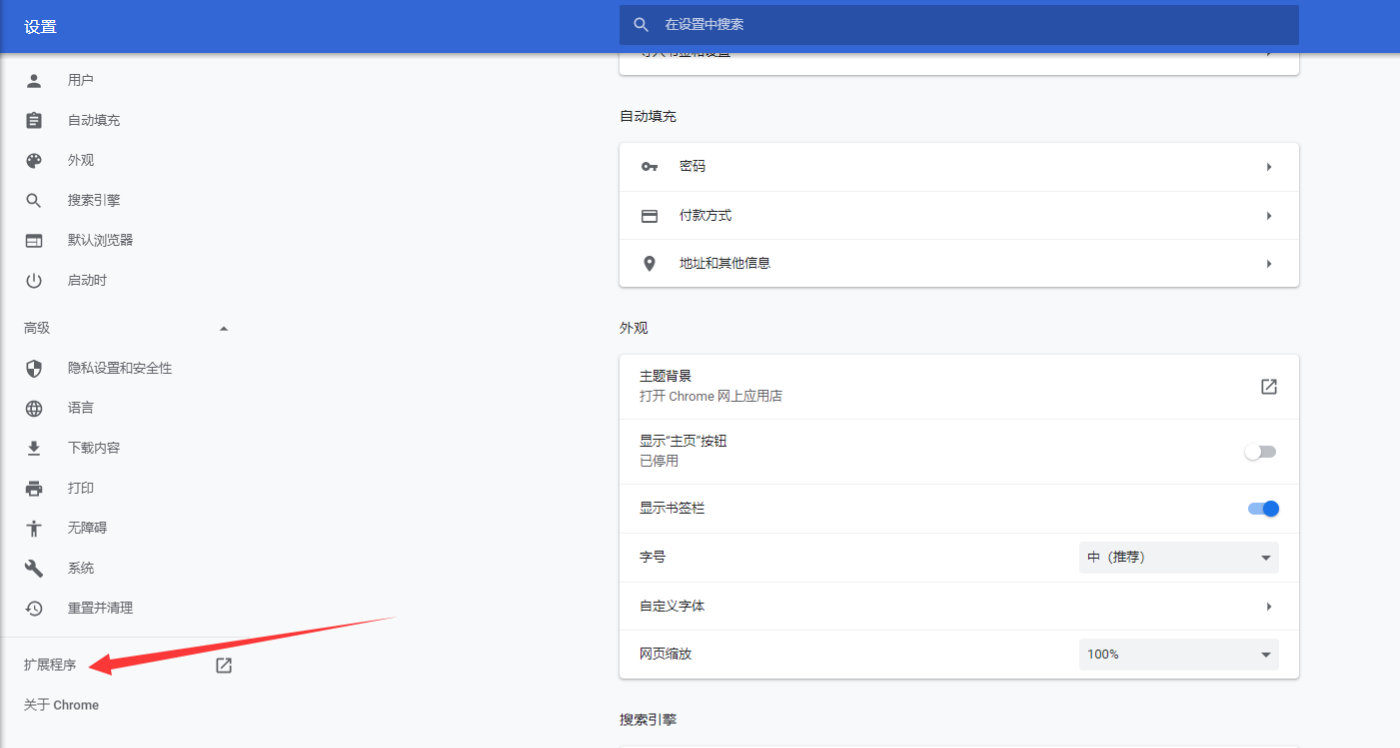1400x748 pixels.
Task: Open the 地址和其他信息 settings row
Action: [x=959, y=264]
